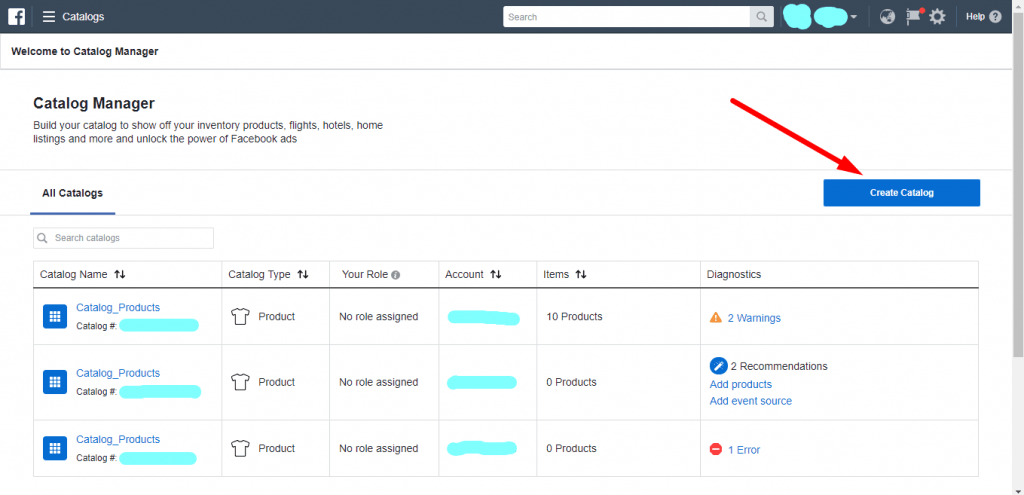Viewport: 1024px width, 495px height.
Task: Expand the account dropdown arrow in top bar
Action: 854,18
